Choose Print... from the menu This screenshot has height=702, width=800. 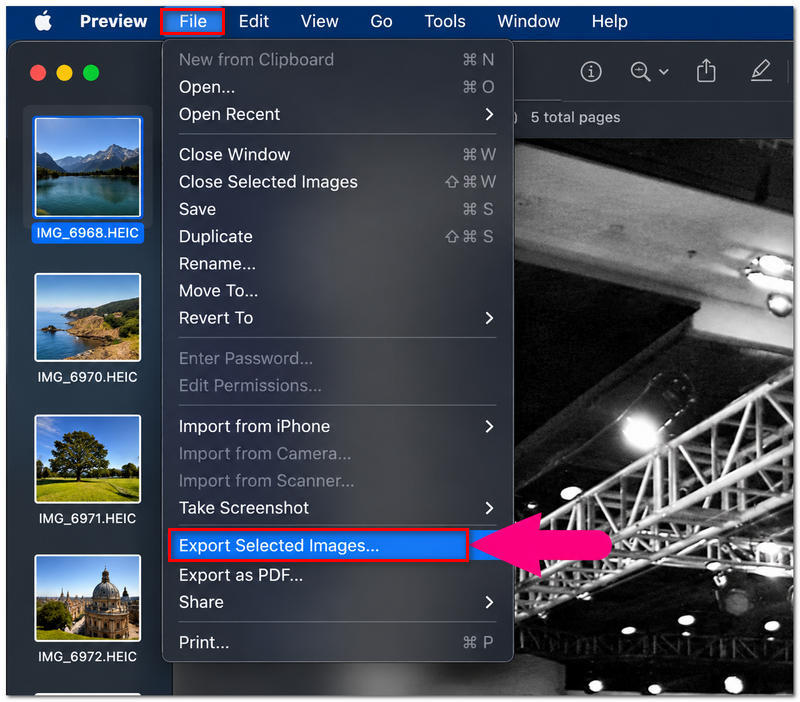point(337,643)
